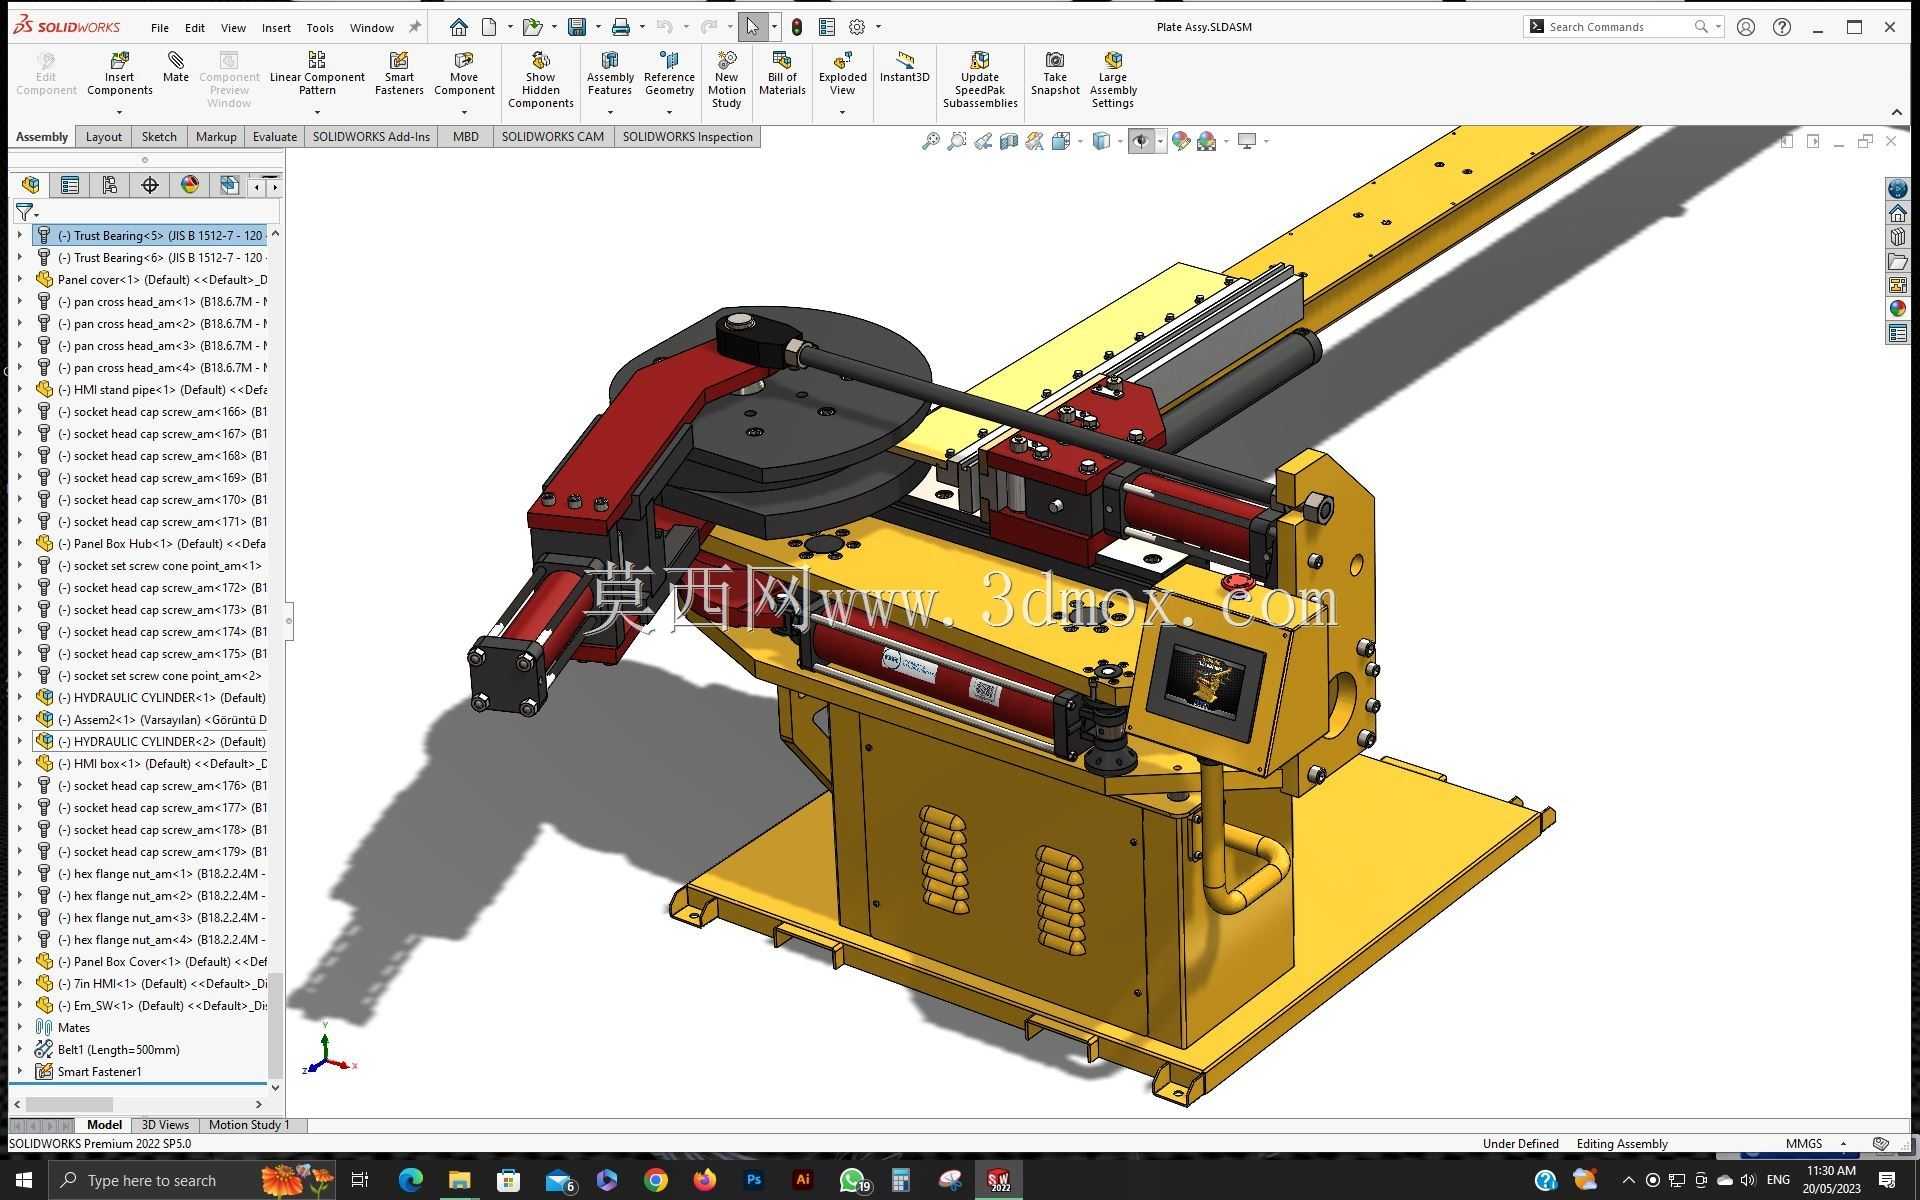The width and height of the screenshot is (1920, 1200).
Task: Open Reference Geometry tool
Action: (x=669, y=74)
